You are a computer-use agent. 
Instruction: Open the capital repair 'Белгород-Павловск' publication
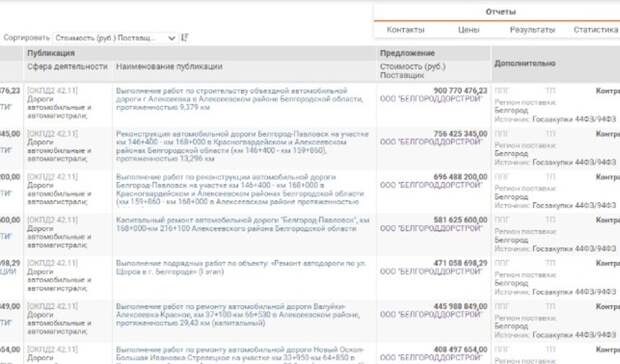[242, 224]
